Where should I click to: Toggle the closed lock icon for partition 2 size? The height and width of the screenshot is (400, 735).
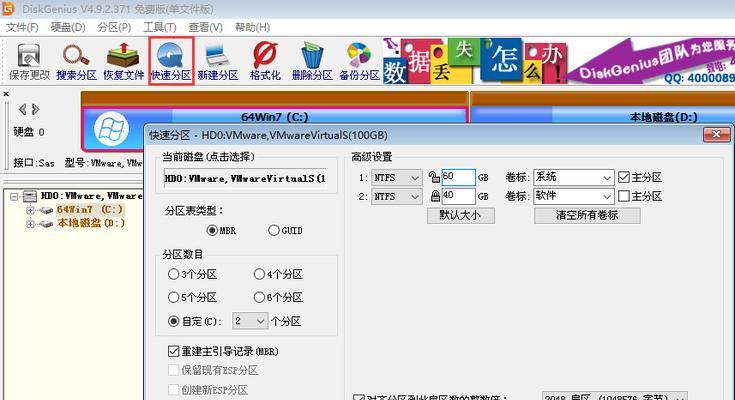pos(435,196)
